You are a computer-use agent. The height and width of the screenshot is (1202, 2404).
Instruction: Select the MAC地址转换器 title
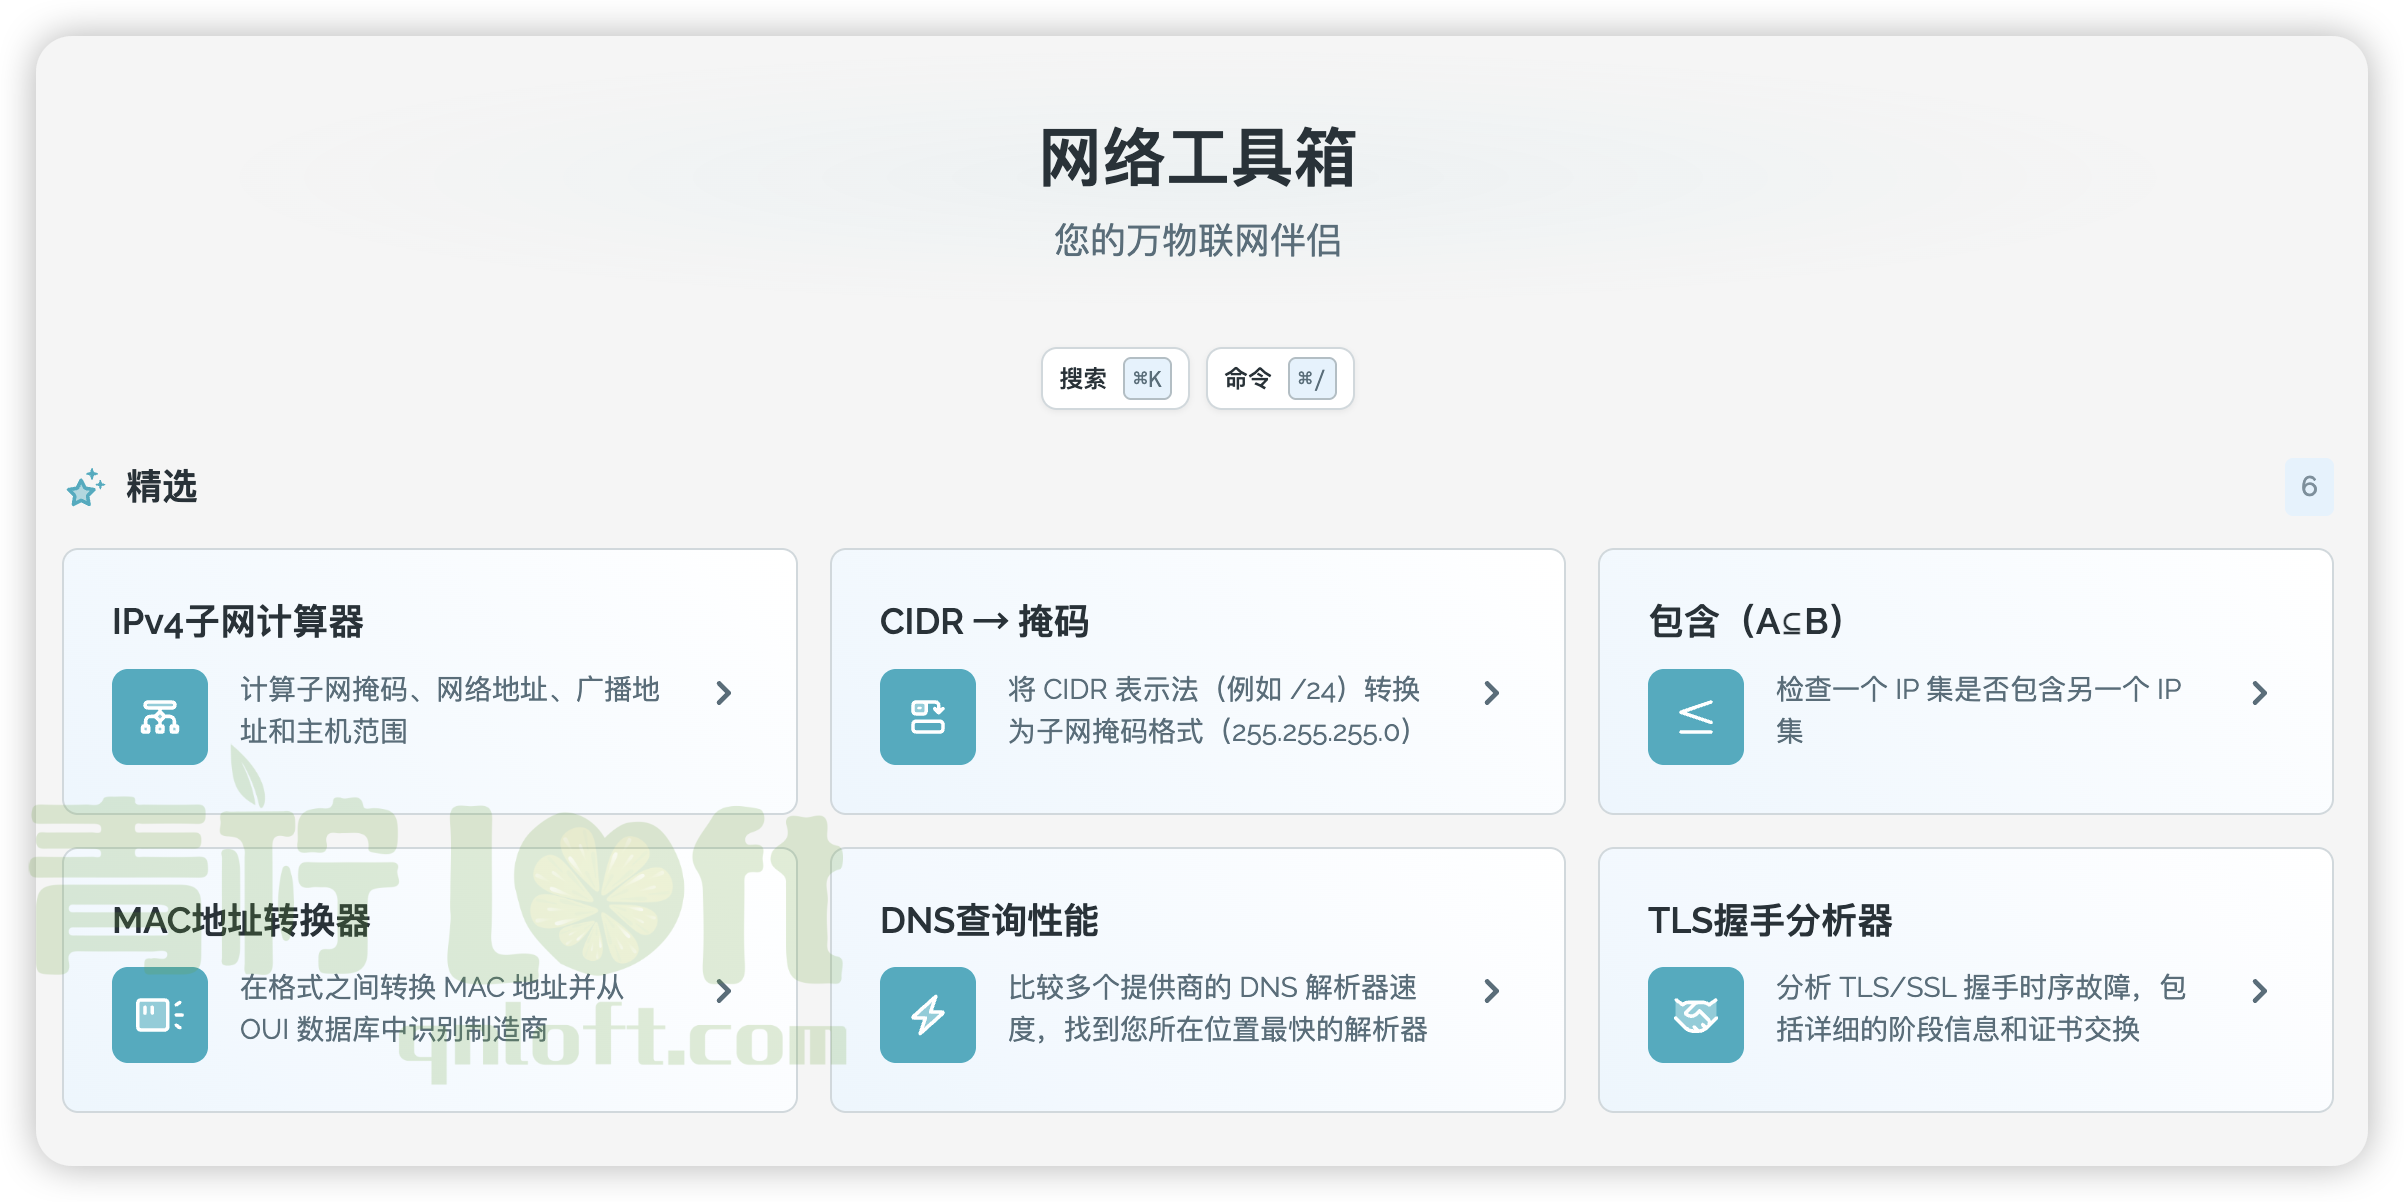[242, 924]
